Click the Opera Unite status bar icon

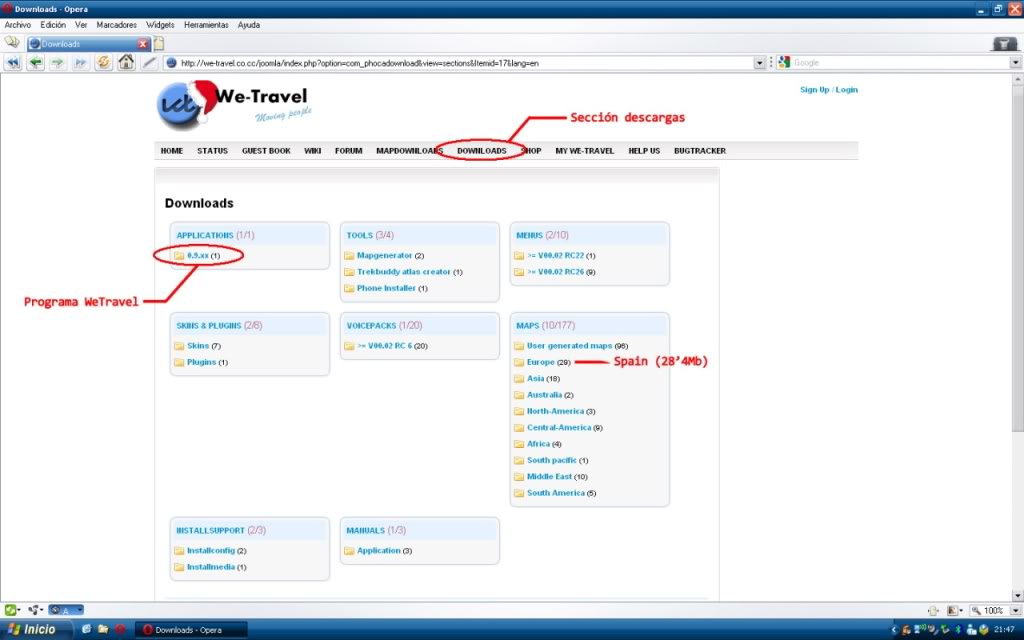click(33, 610)
